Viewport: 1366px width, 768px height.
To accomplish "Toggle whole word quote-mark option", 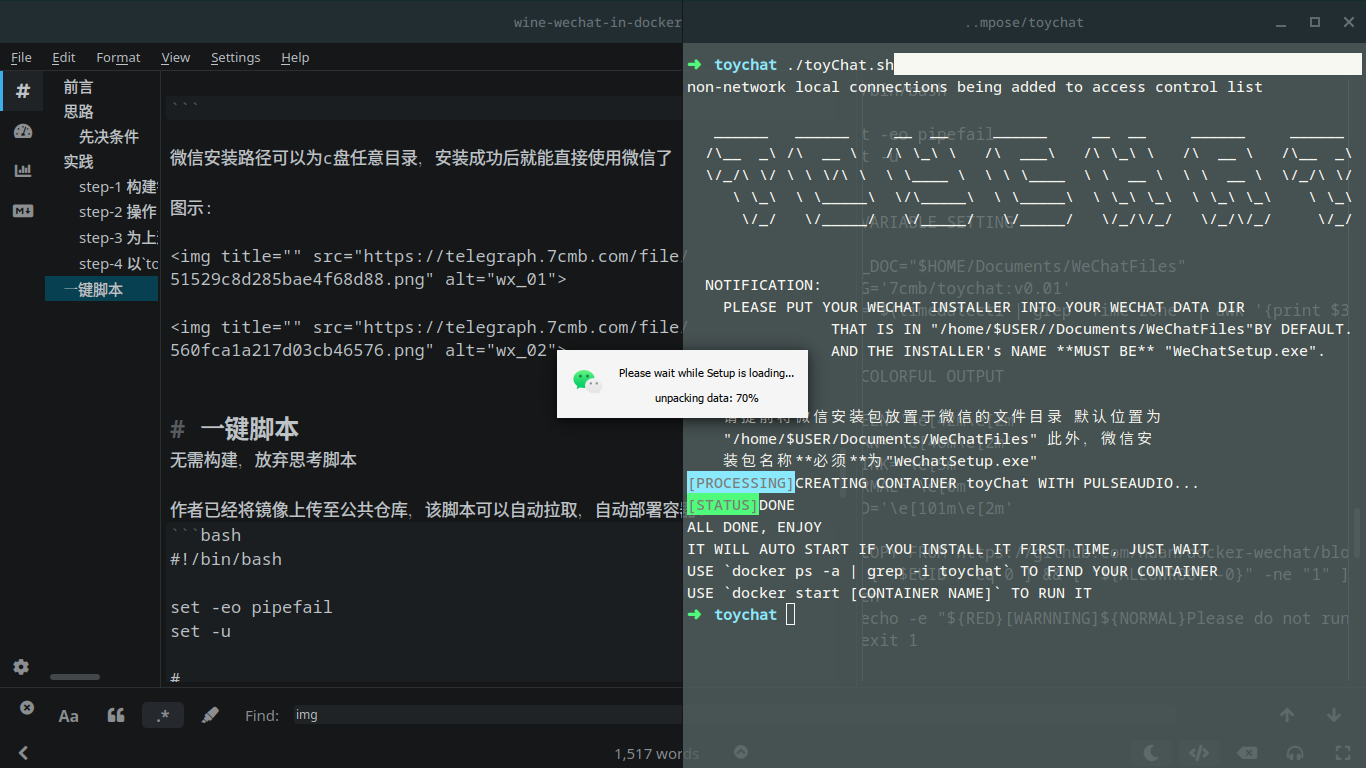I will click(x=116, y=715).
